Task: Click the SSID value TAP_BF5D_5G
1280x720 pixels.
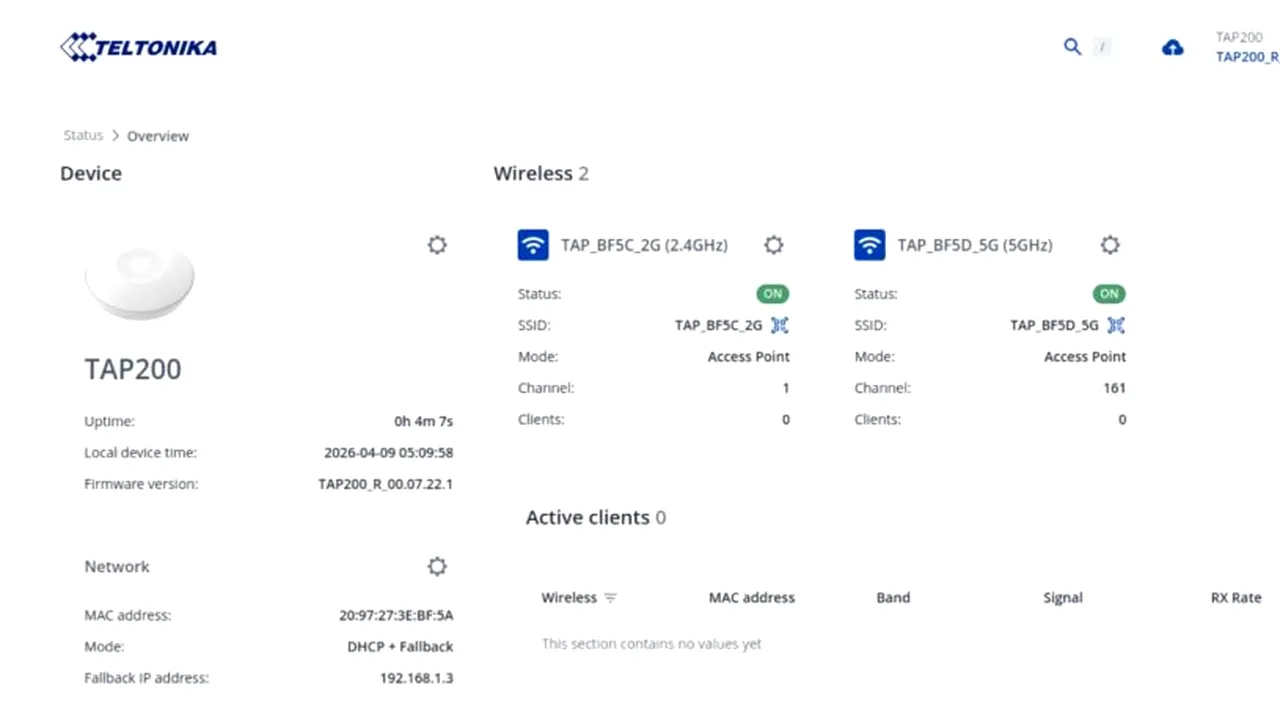Action: 1054,325
